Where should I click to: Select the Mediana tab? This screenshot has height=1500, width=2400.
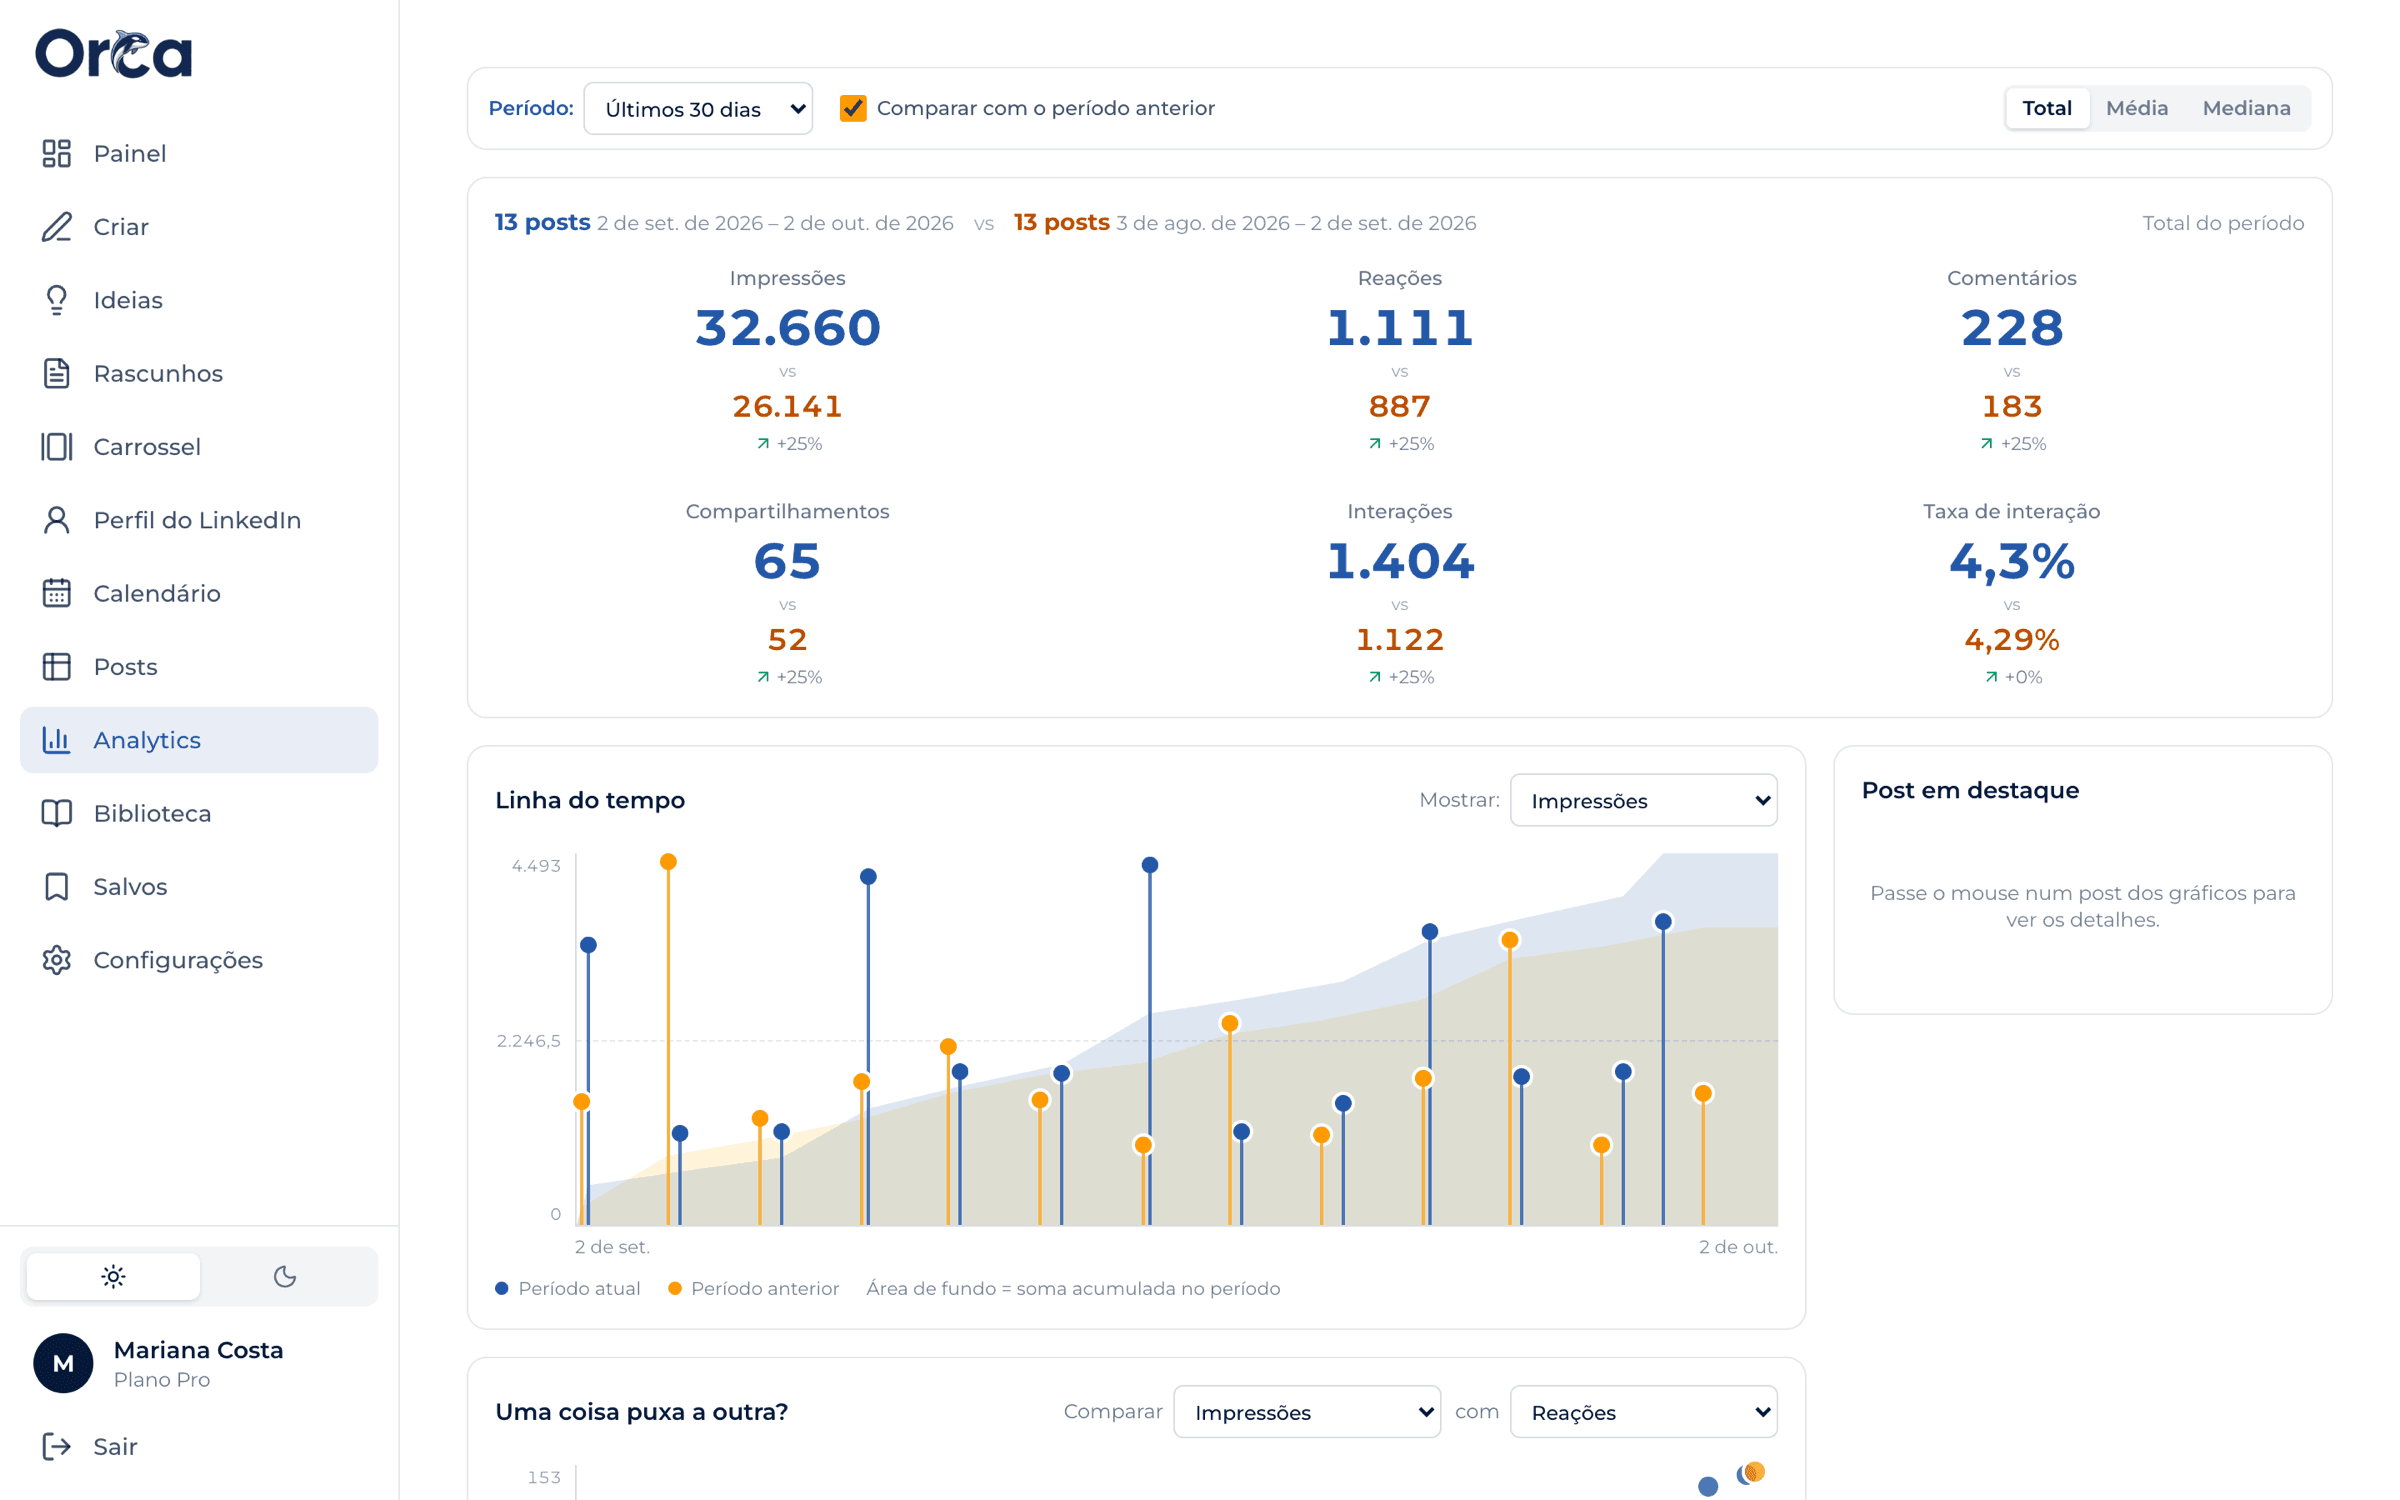2246,108
